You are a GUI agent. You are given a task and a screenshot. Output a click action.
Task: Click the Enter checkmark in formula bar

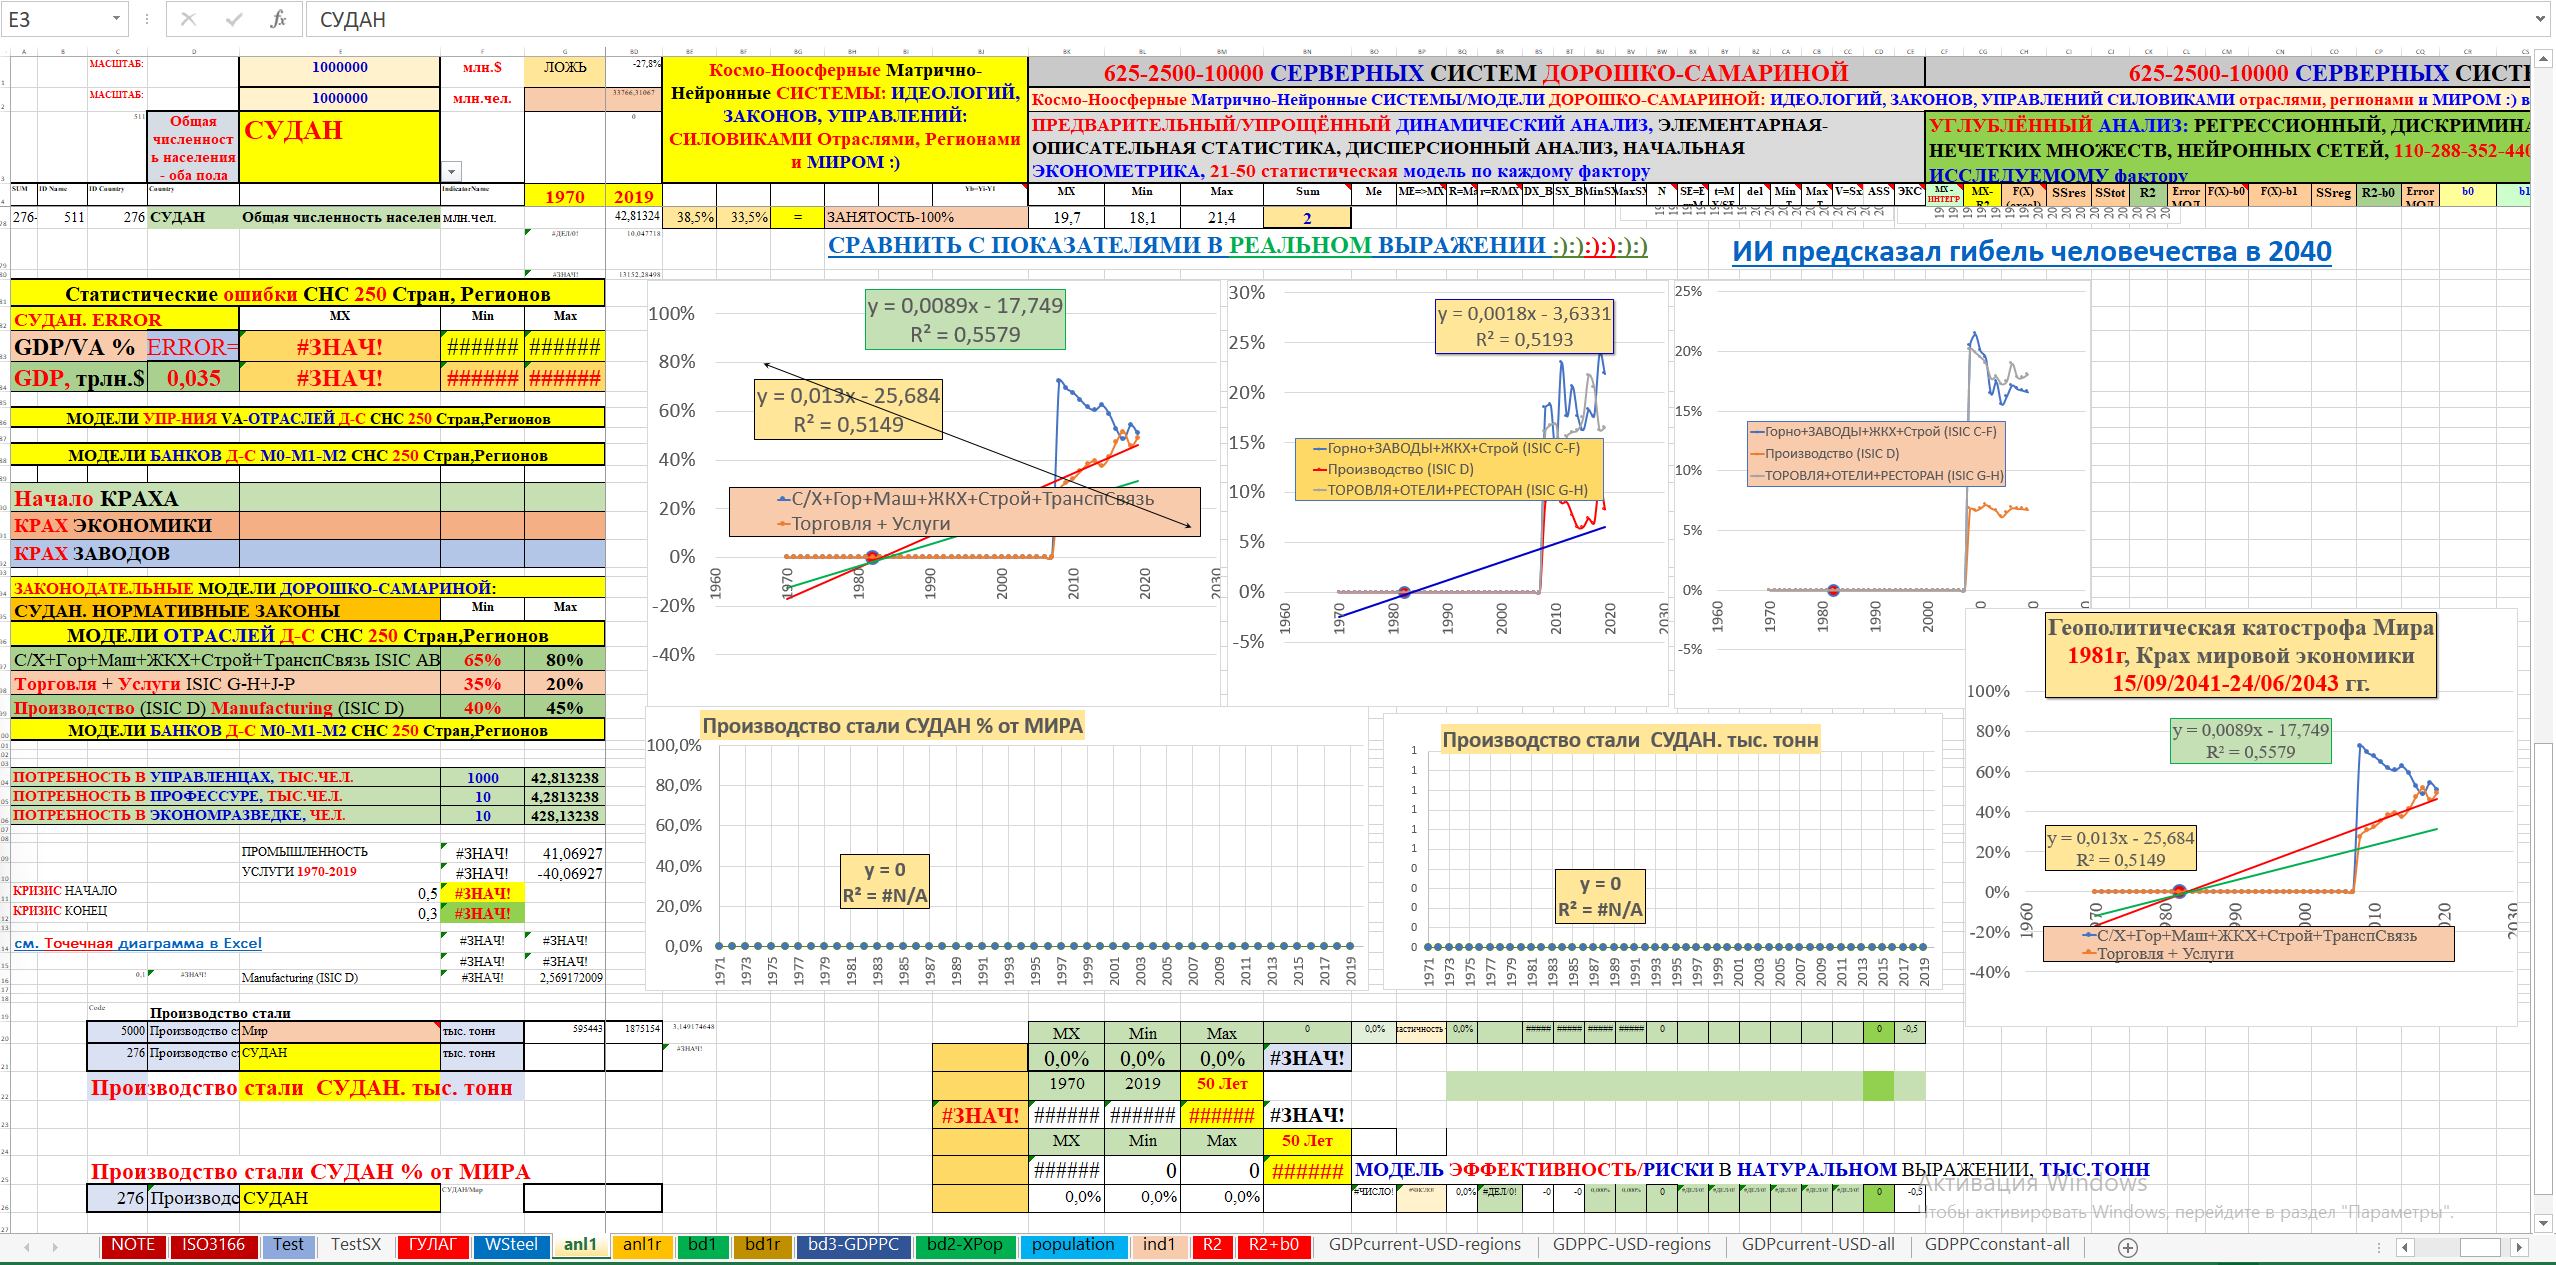(234, 19)
